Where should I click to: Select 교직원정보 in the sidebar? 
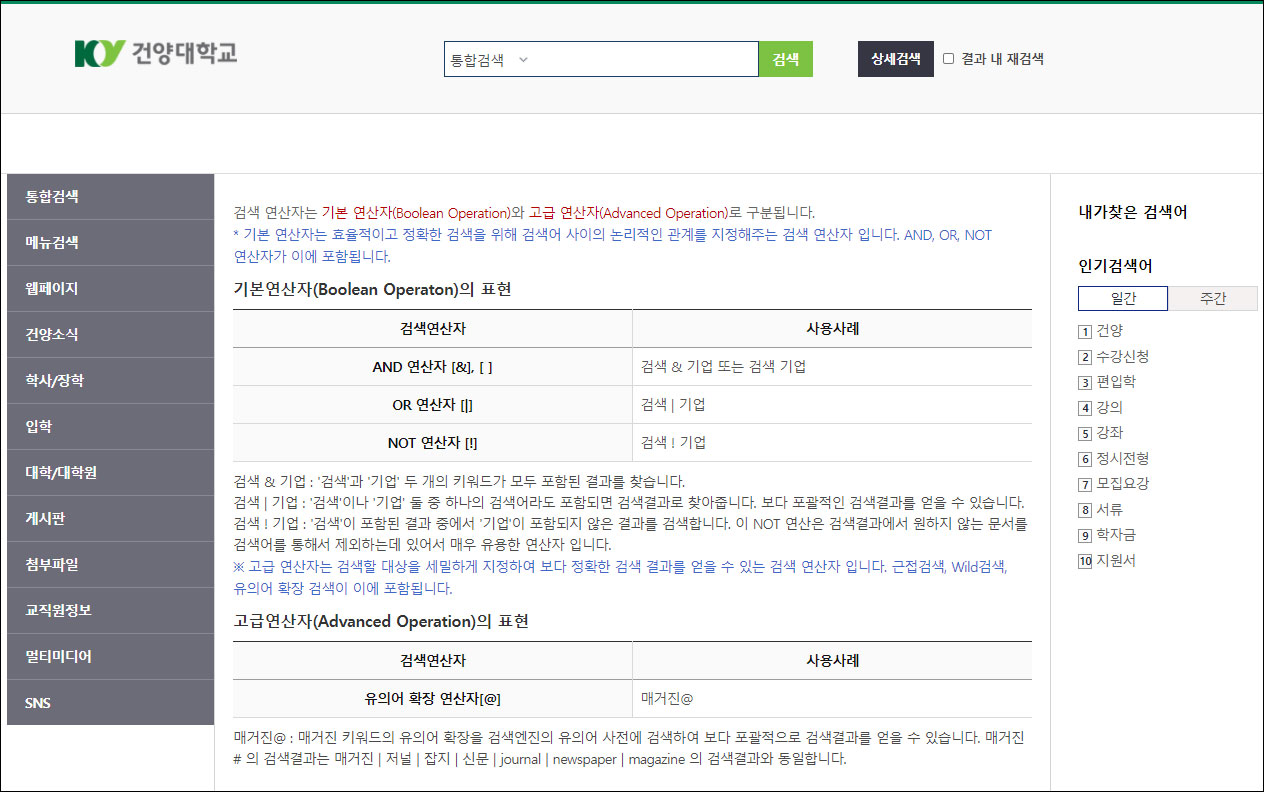click(x=110, y=611)
